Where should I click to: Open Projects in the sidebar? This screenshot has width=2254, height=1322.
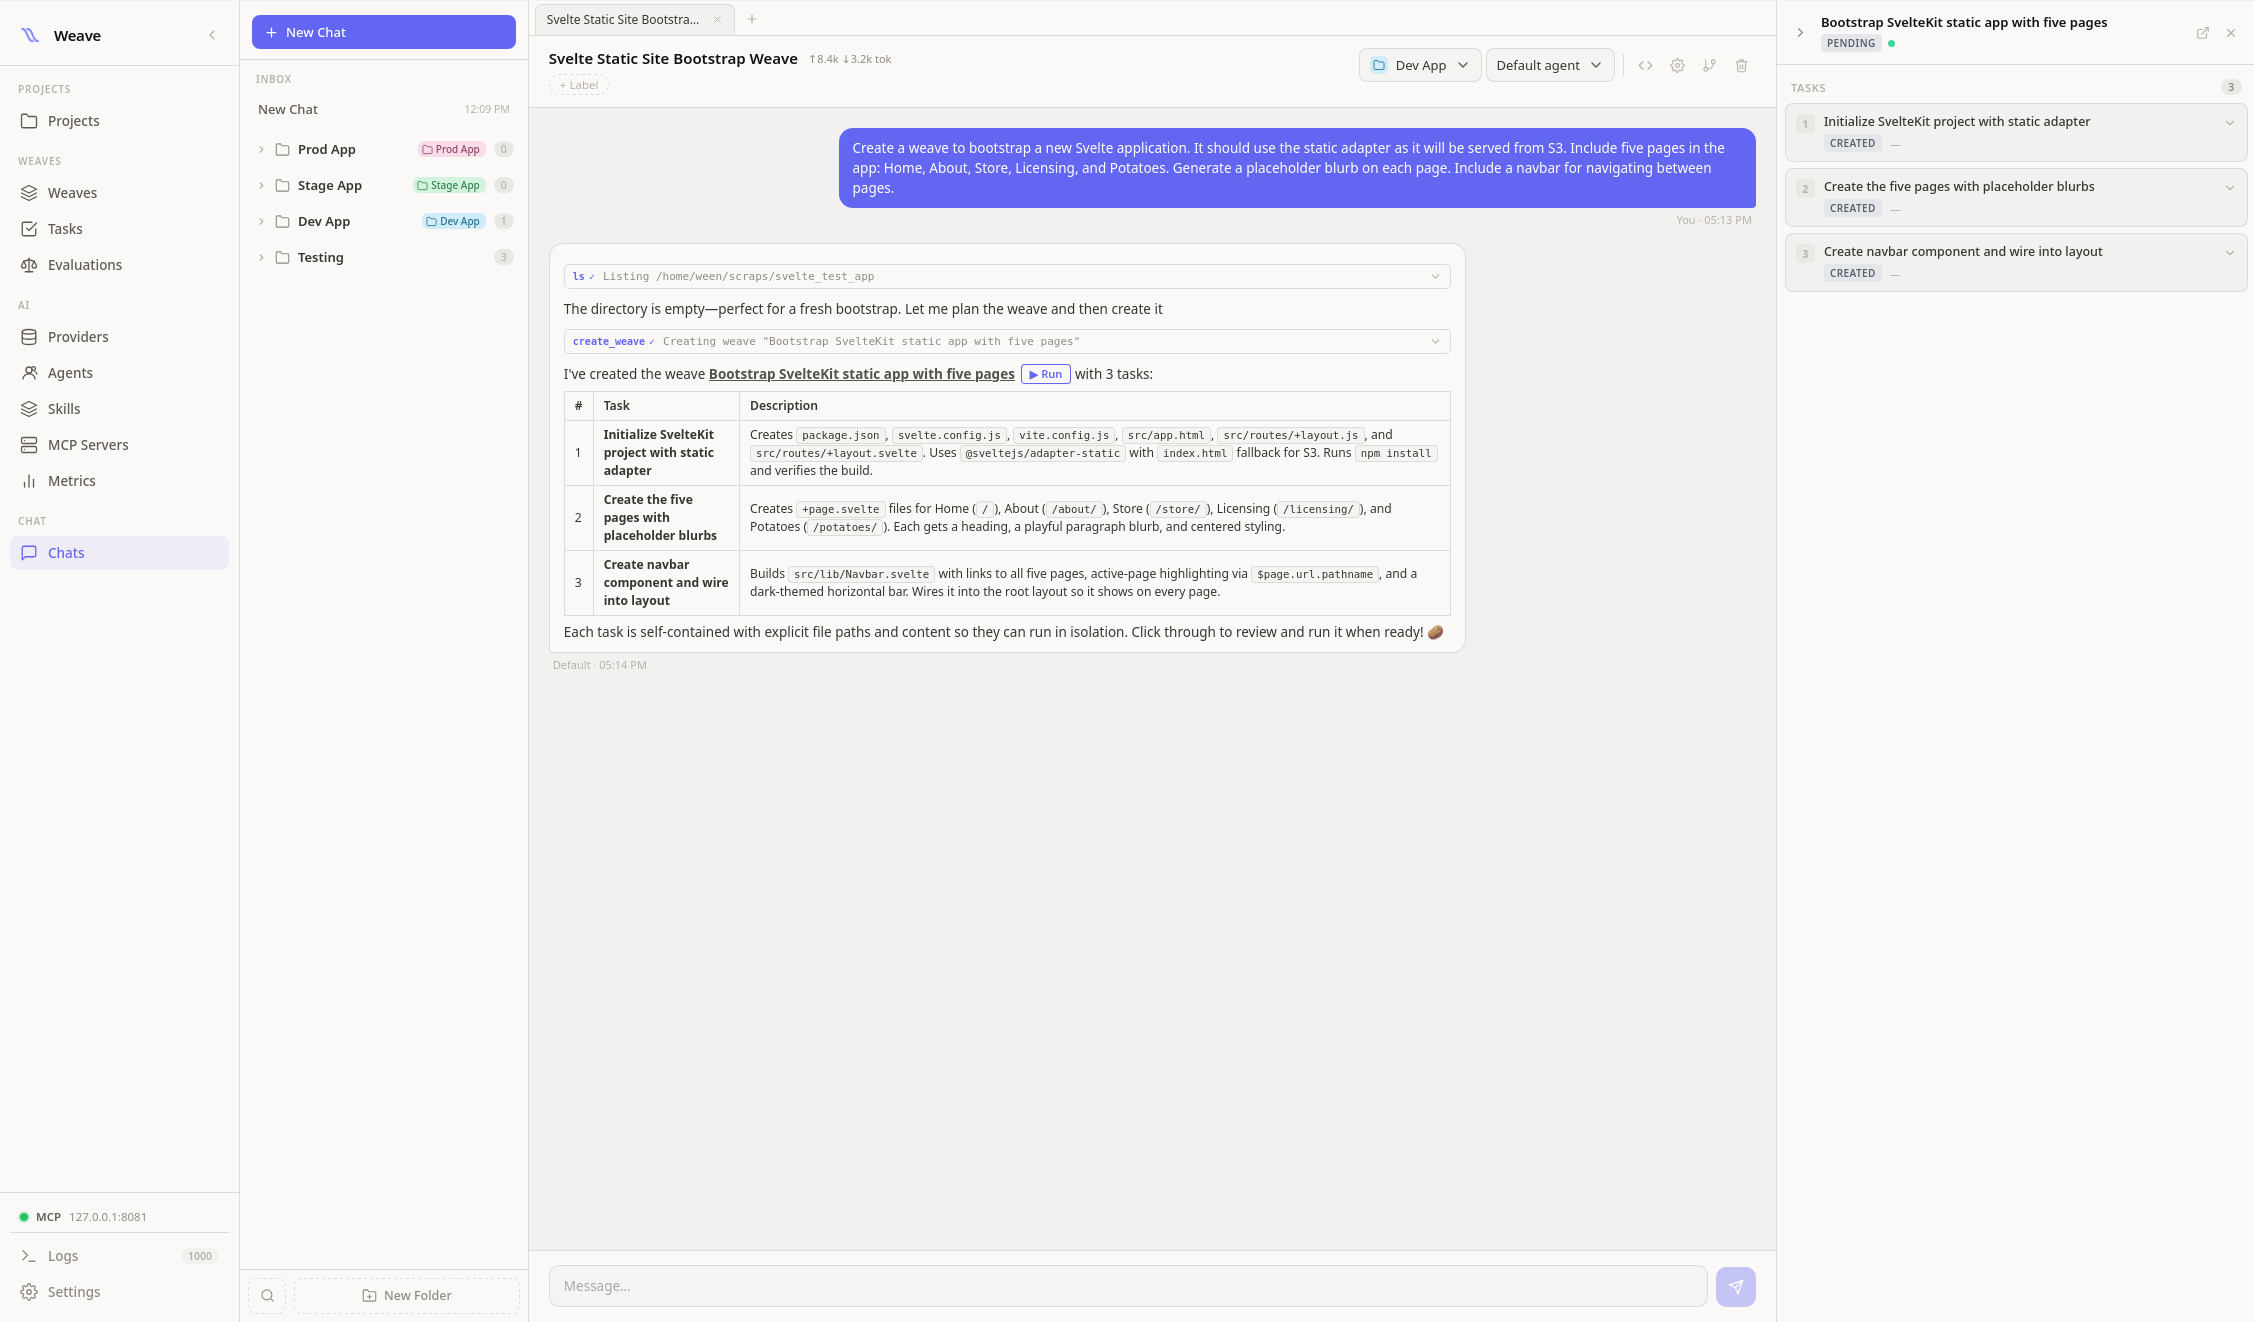point(119,121)
